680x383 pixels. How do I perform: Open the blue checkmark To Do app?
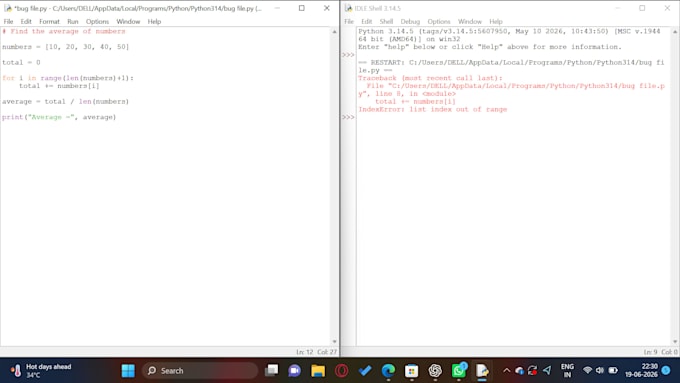tap(365, 371)
